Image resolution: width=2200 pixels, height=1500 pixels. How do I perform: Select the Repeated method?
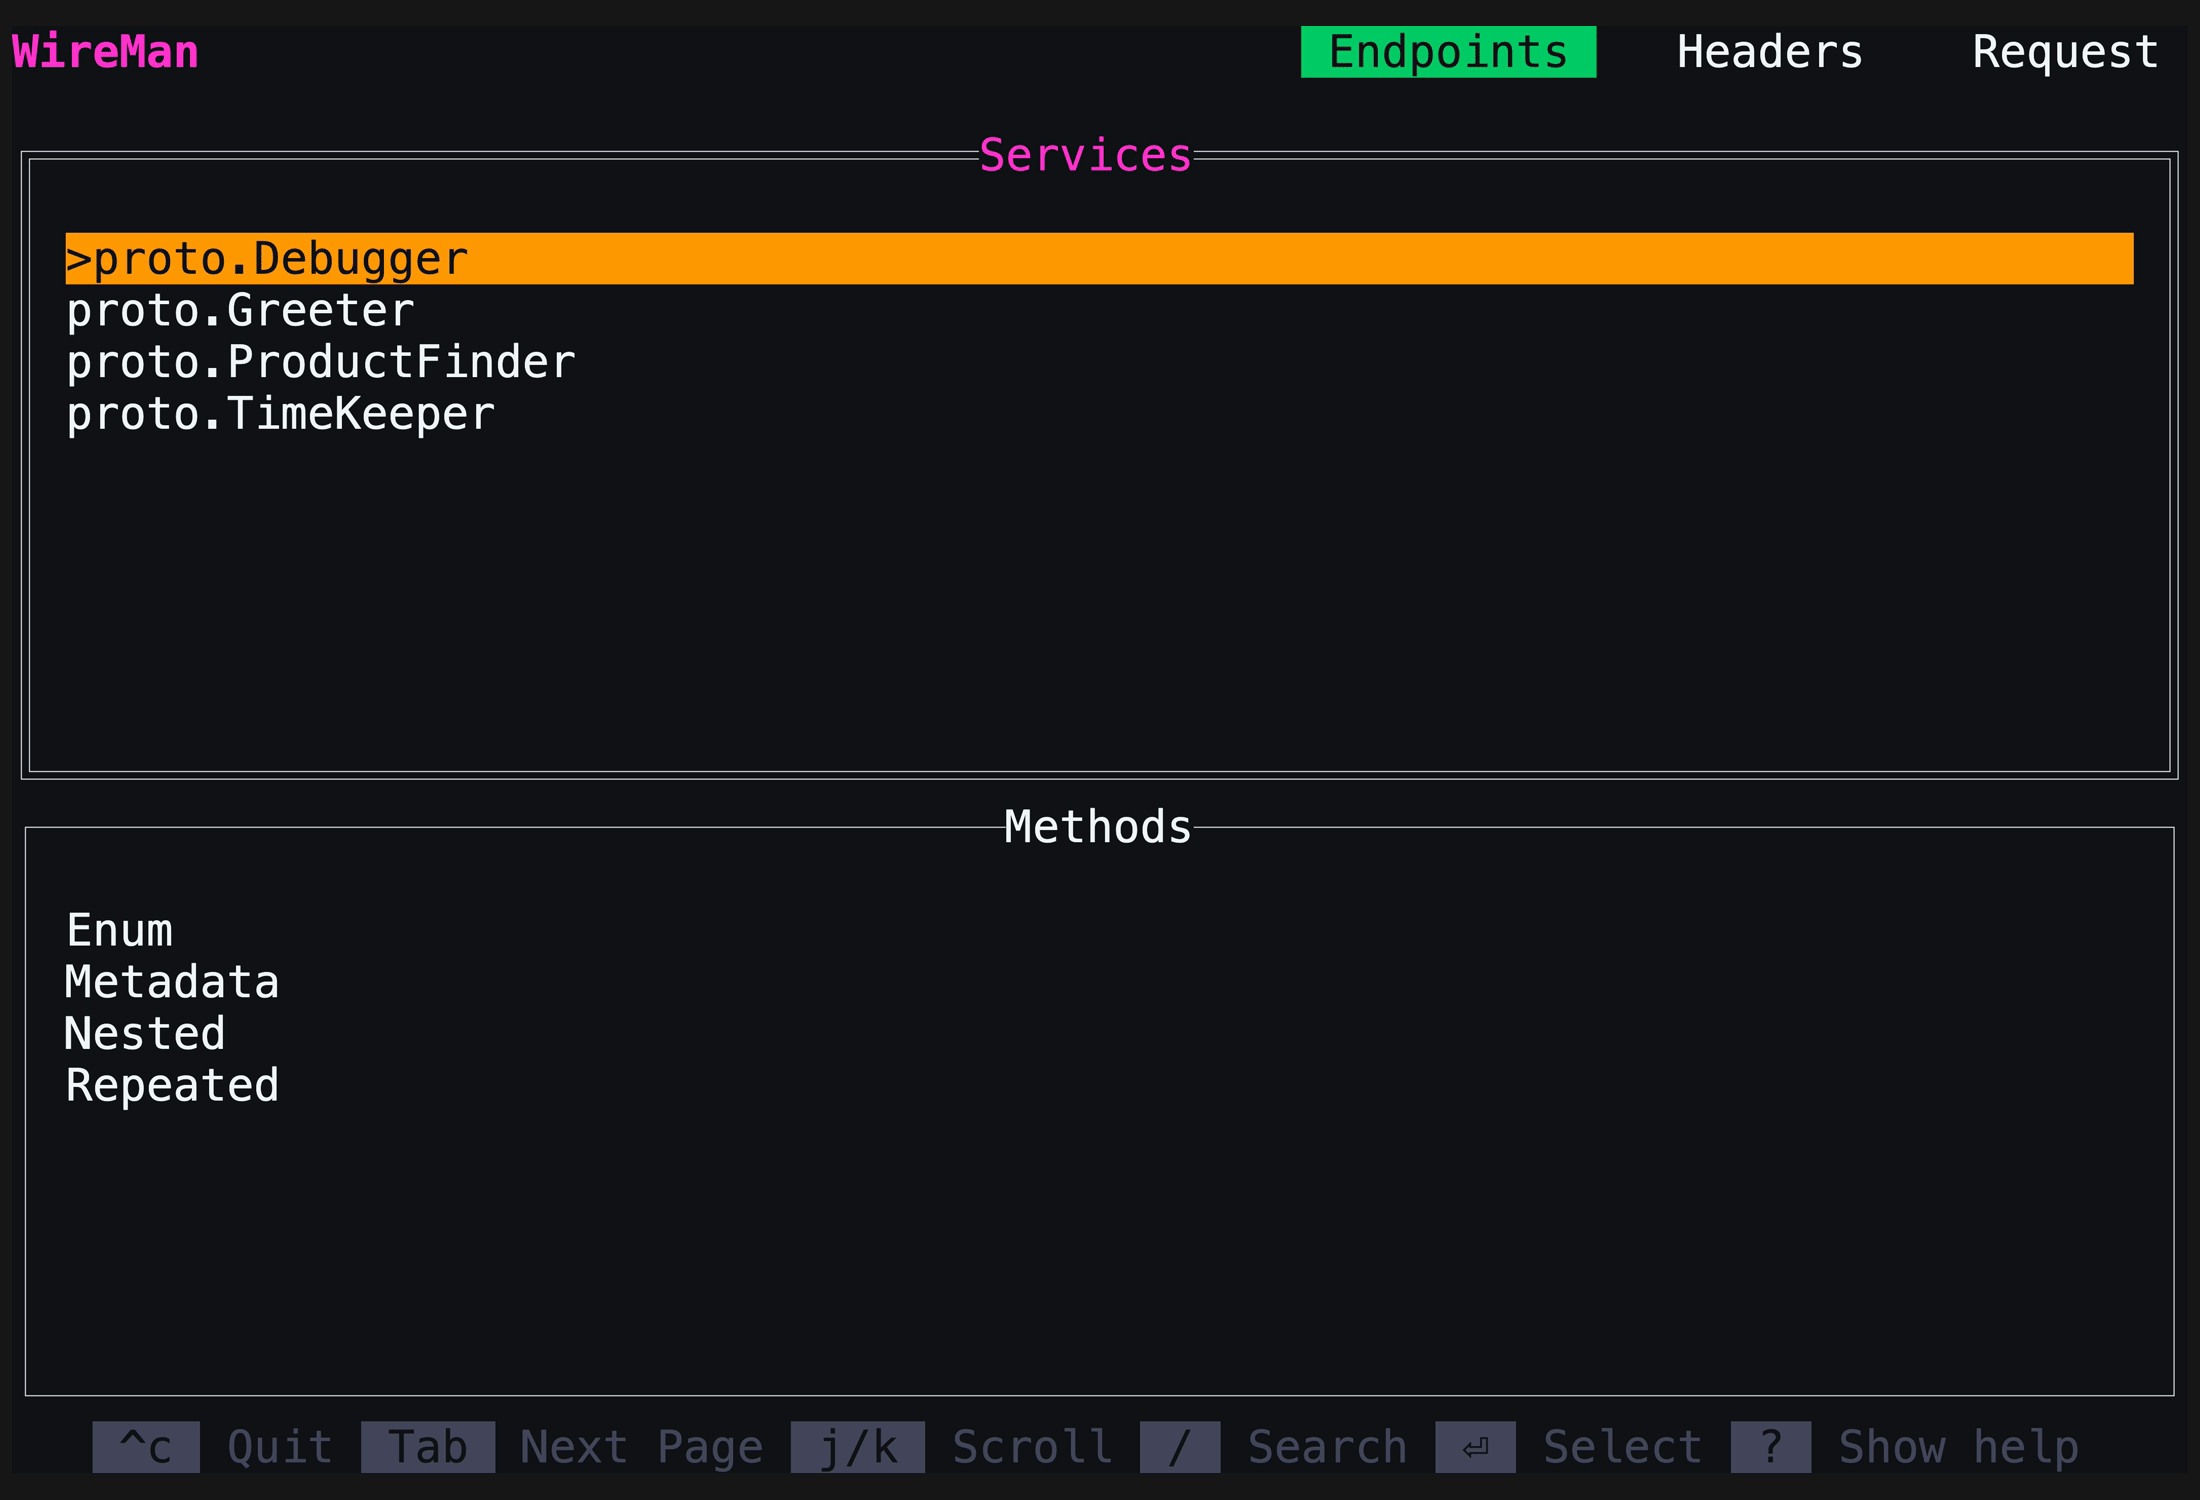171,1084
